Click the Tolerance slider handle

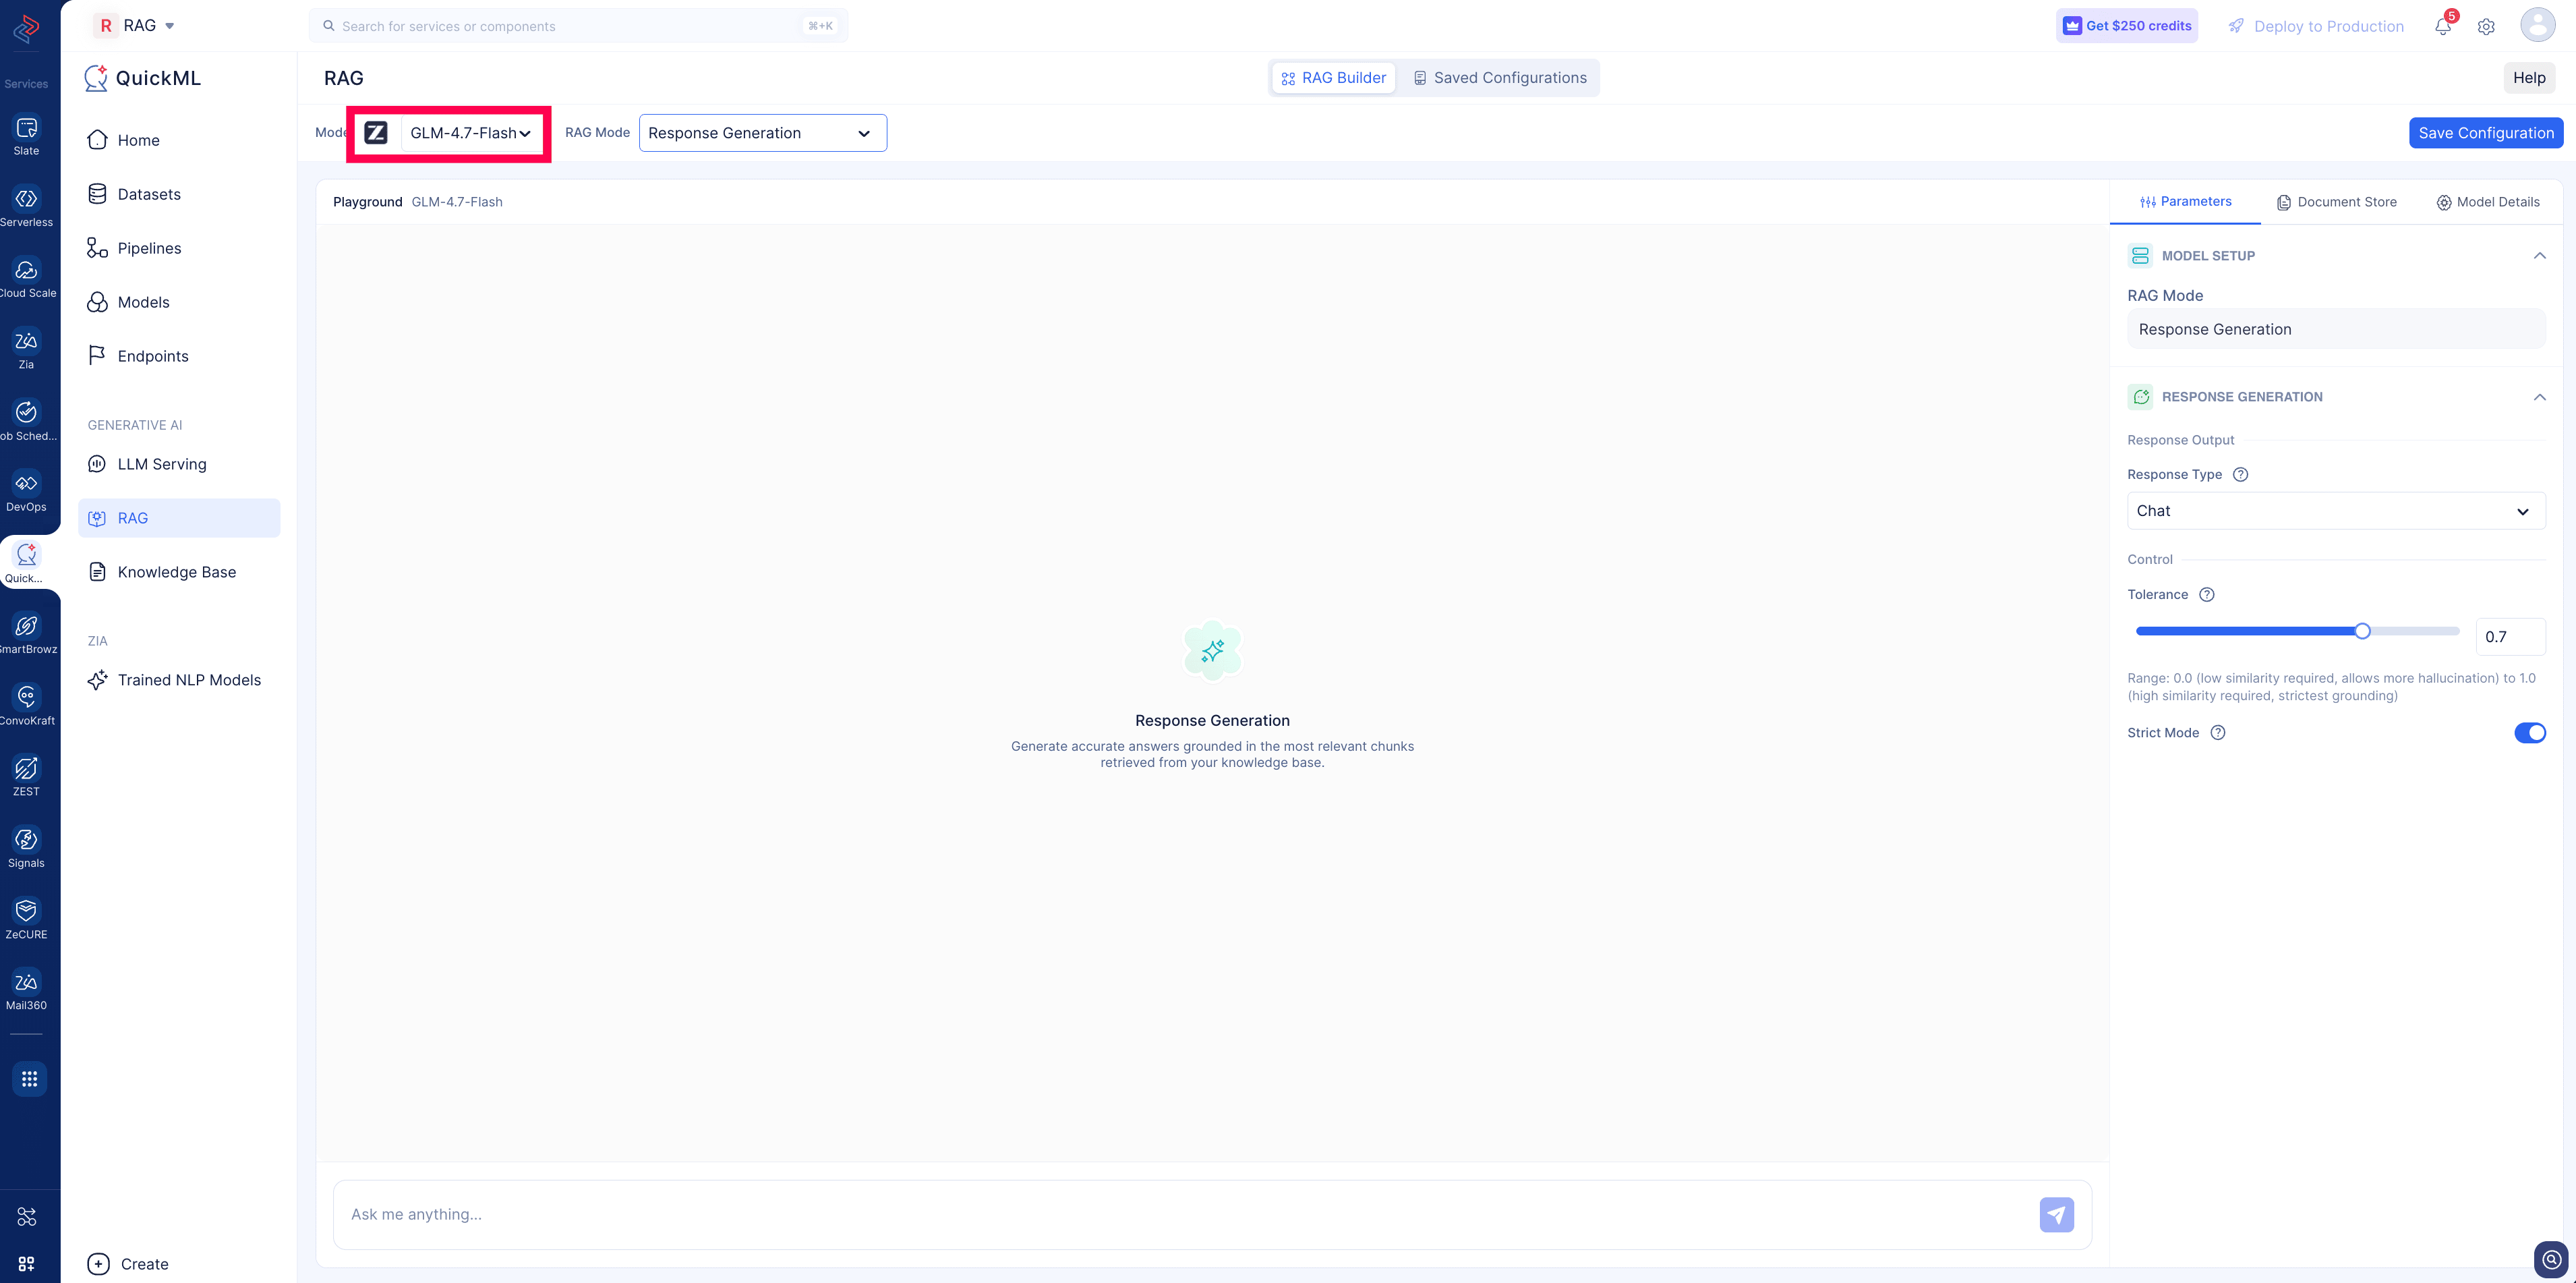[2362, 631]
